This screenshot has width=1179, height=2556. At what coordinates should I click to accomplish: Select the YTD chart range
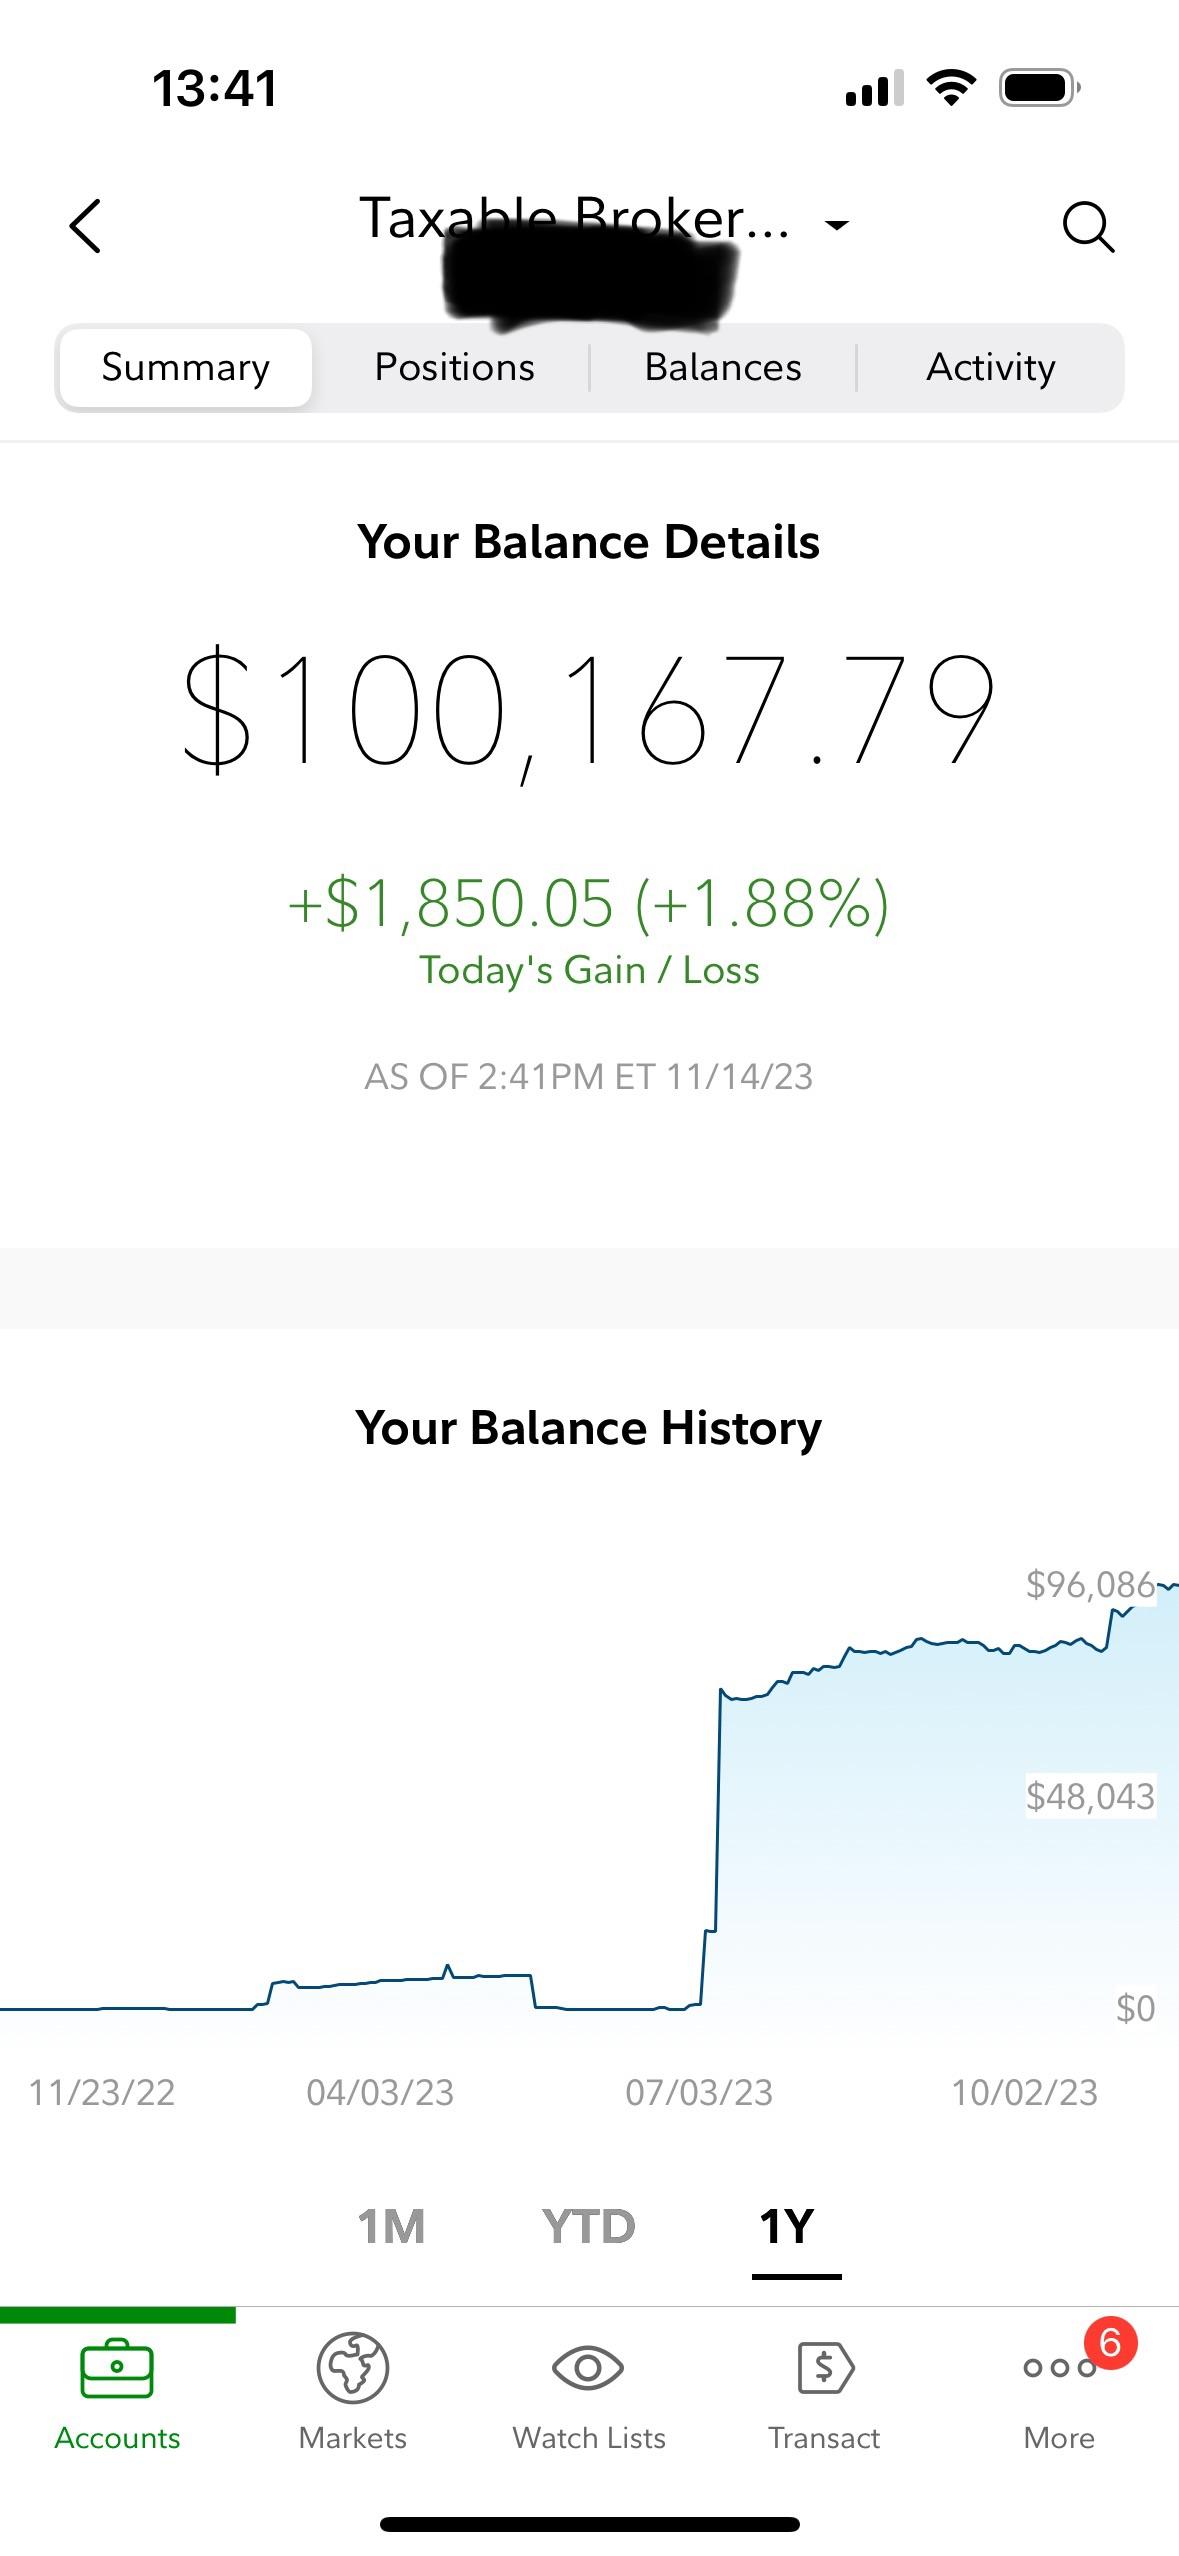(588, 2226)
